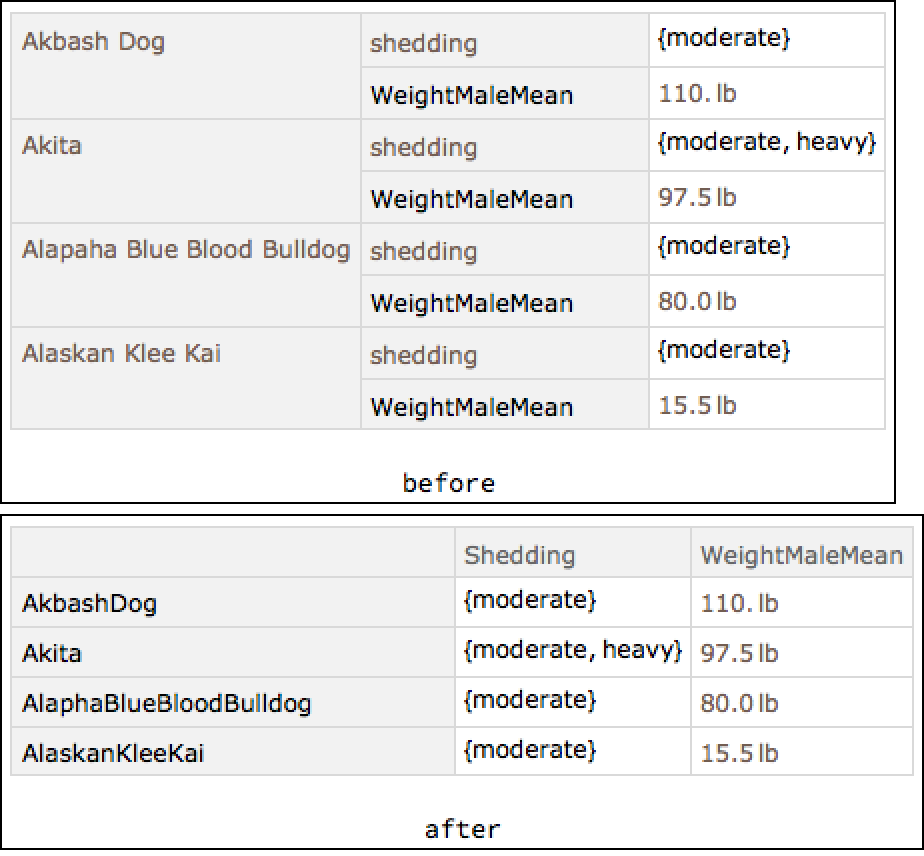
Task: Select 'AlaphaBlueBloodBulldog' row key in after table
Action: 166,703
